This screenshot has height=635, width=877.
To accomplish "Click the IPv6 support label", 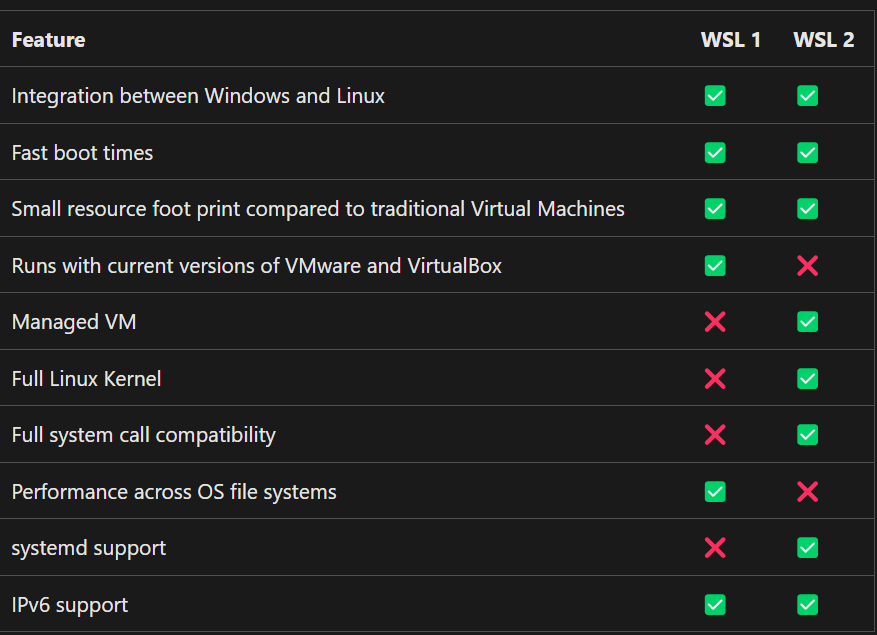I will pos(70,605).
